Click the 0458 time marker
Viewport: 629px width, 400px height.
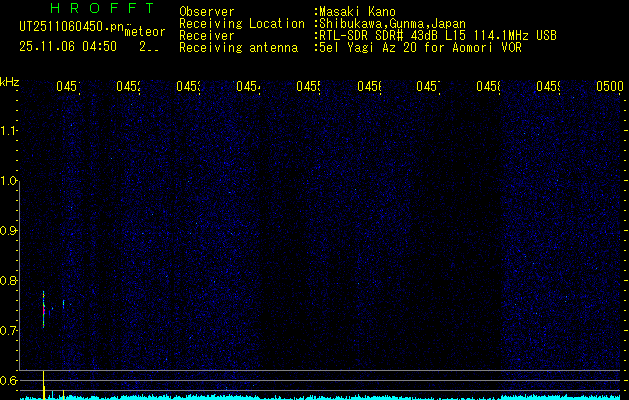point(488,86)
